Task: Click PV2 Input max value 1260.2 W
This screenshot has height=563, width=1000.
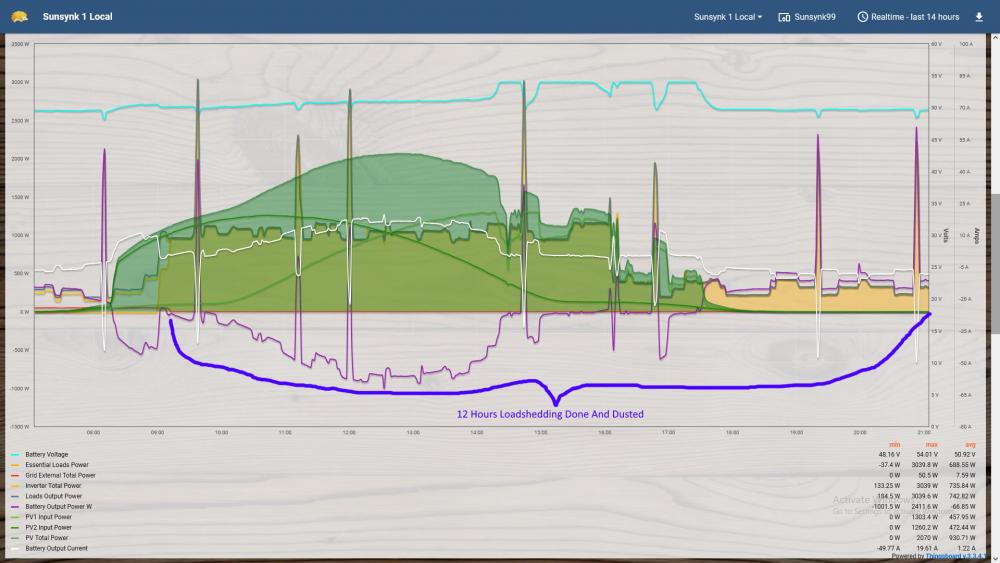Action: pyautogui.click(x=925, y=527)
